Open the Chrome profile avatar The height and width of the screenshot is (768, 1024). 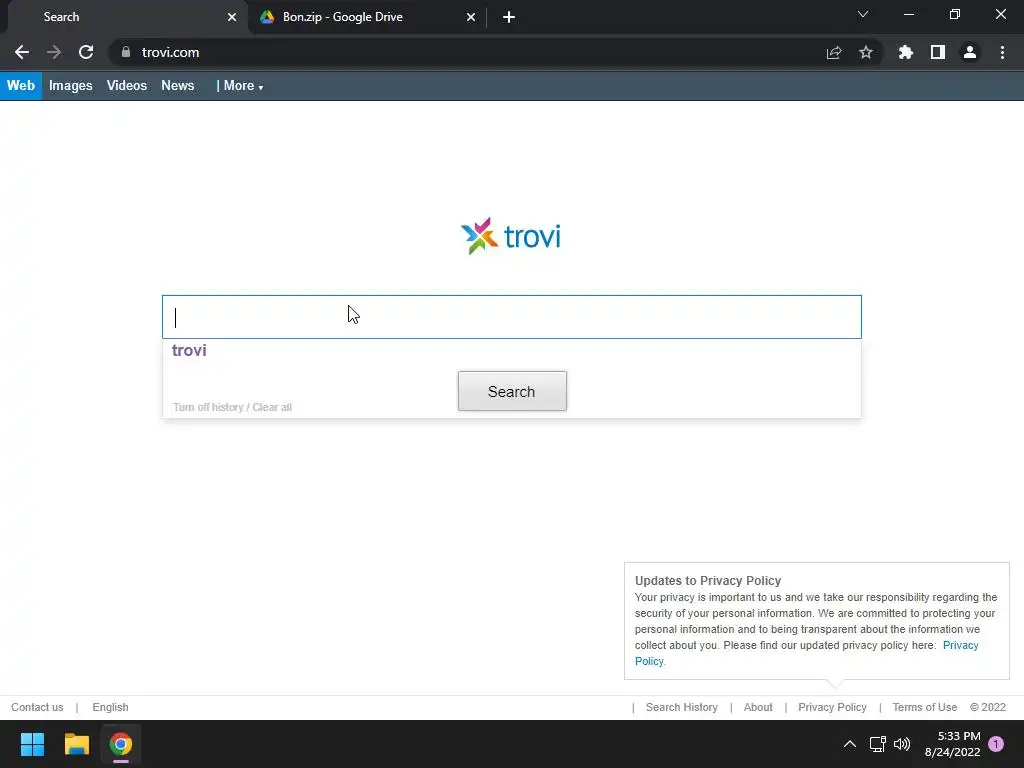[x=970, y=52]
